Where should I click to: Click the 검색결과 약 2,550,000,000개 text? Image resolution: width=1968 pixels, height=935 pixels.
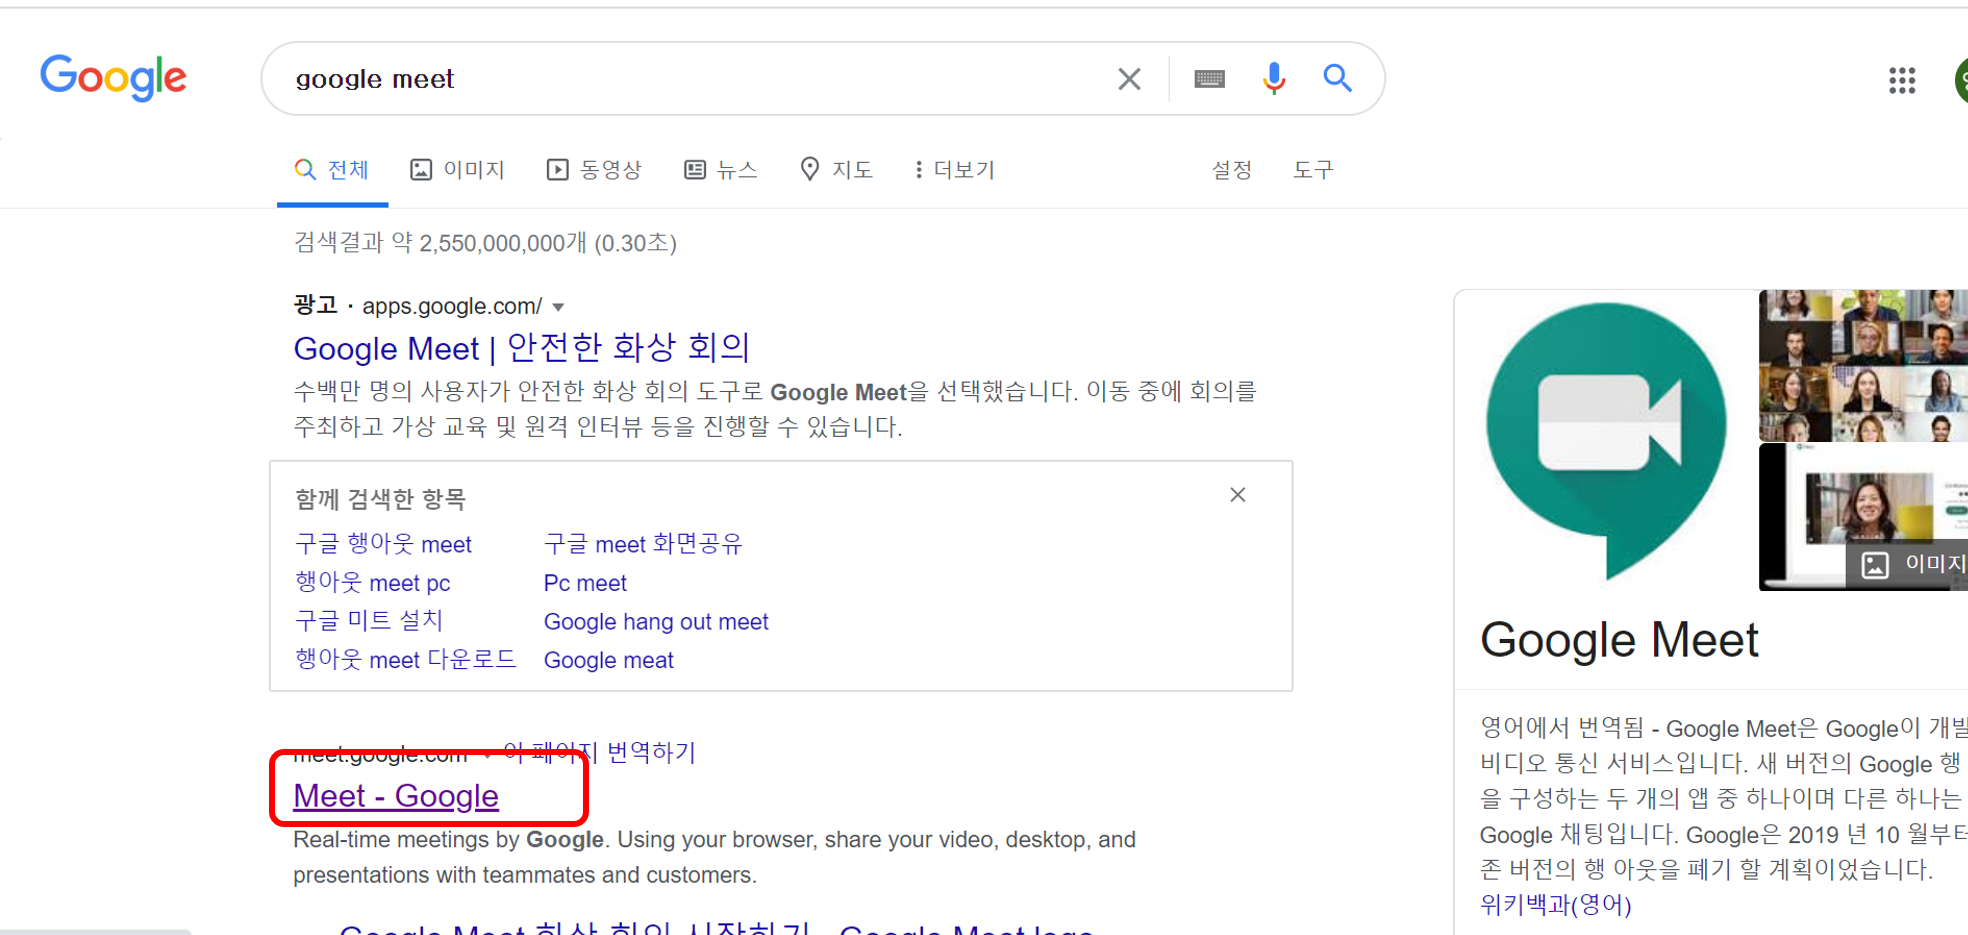(485, 243)
